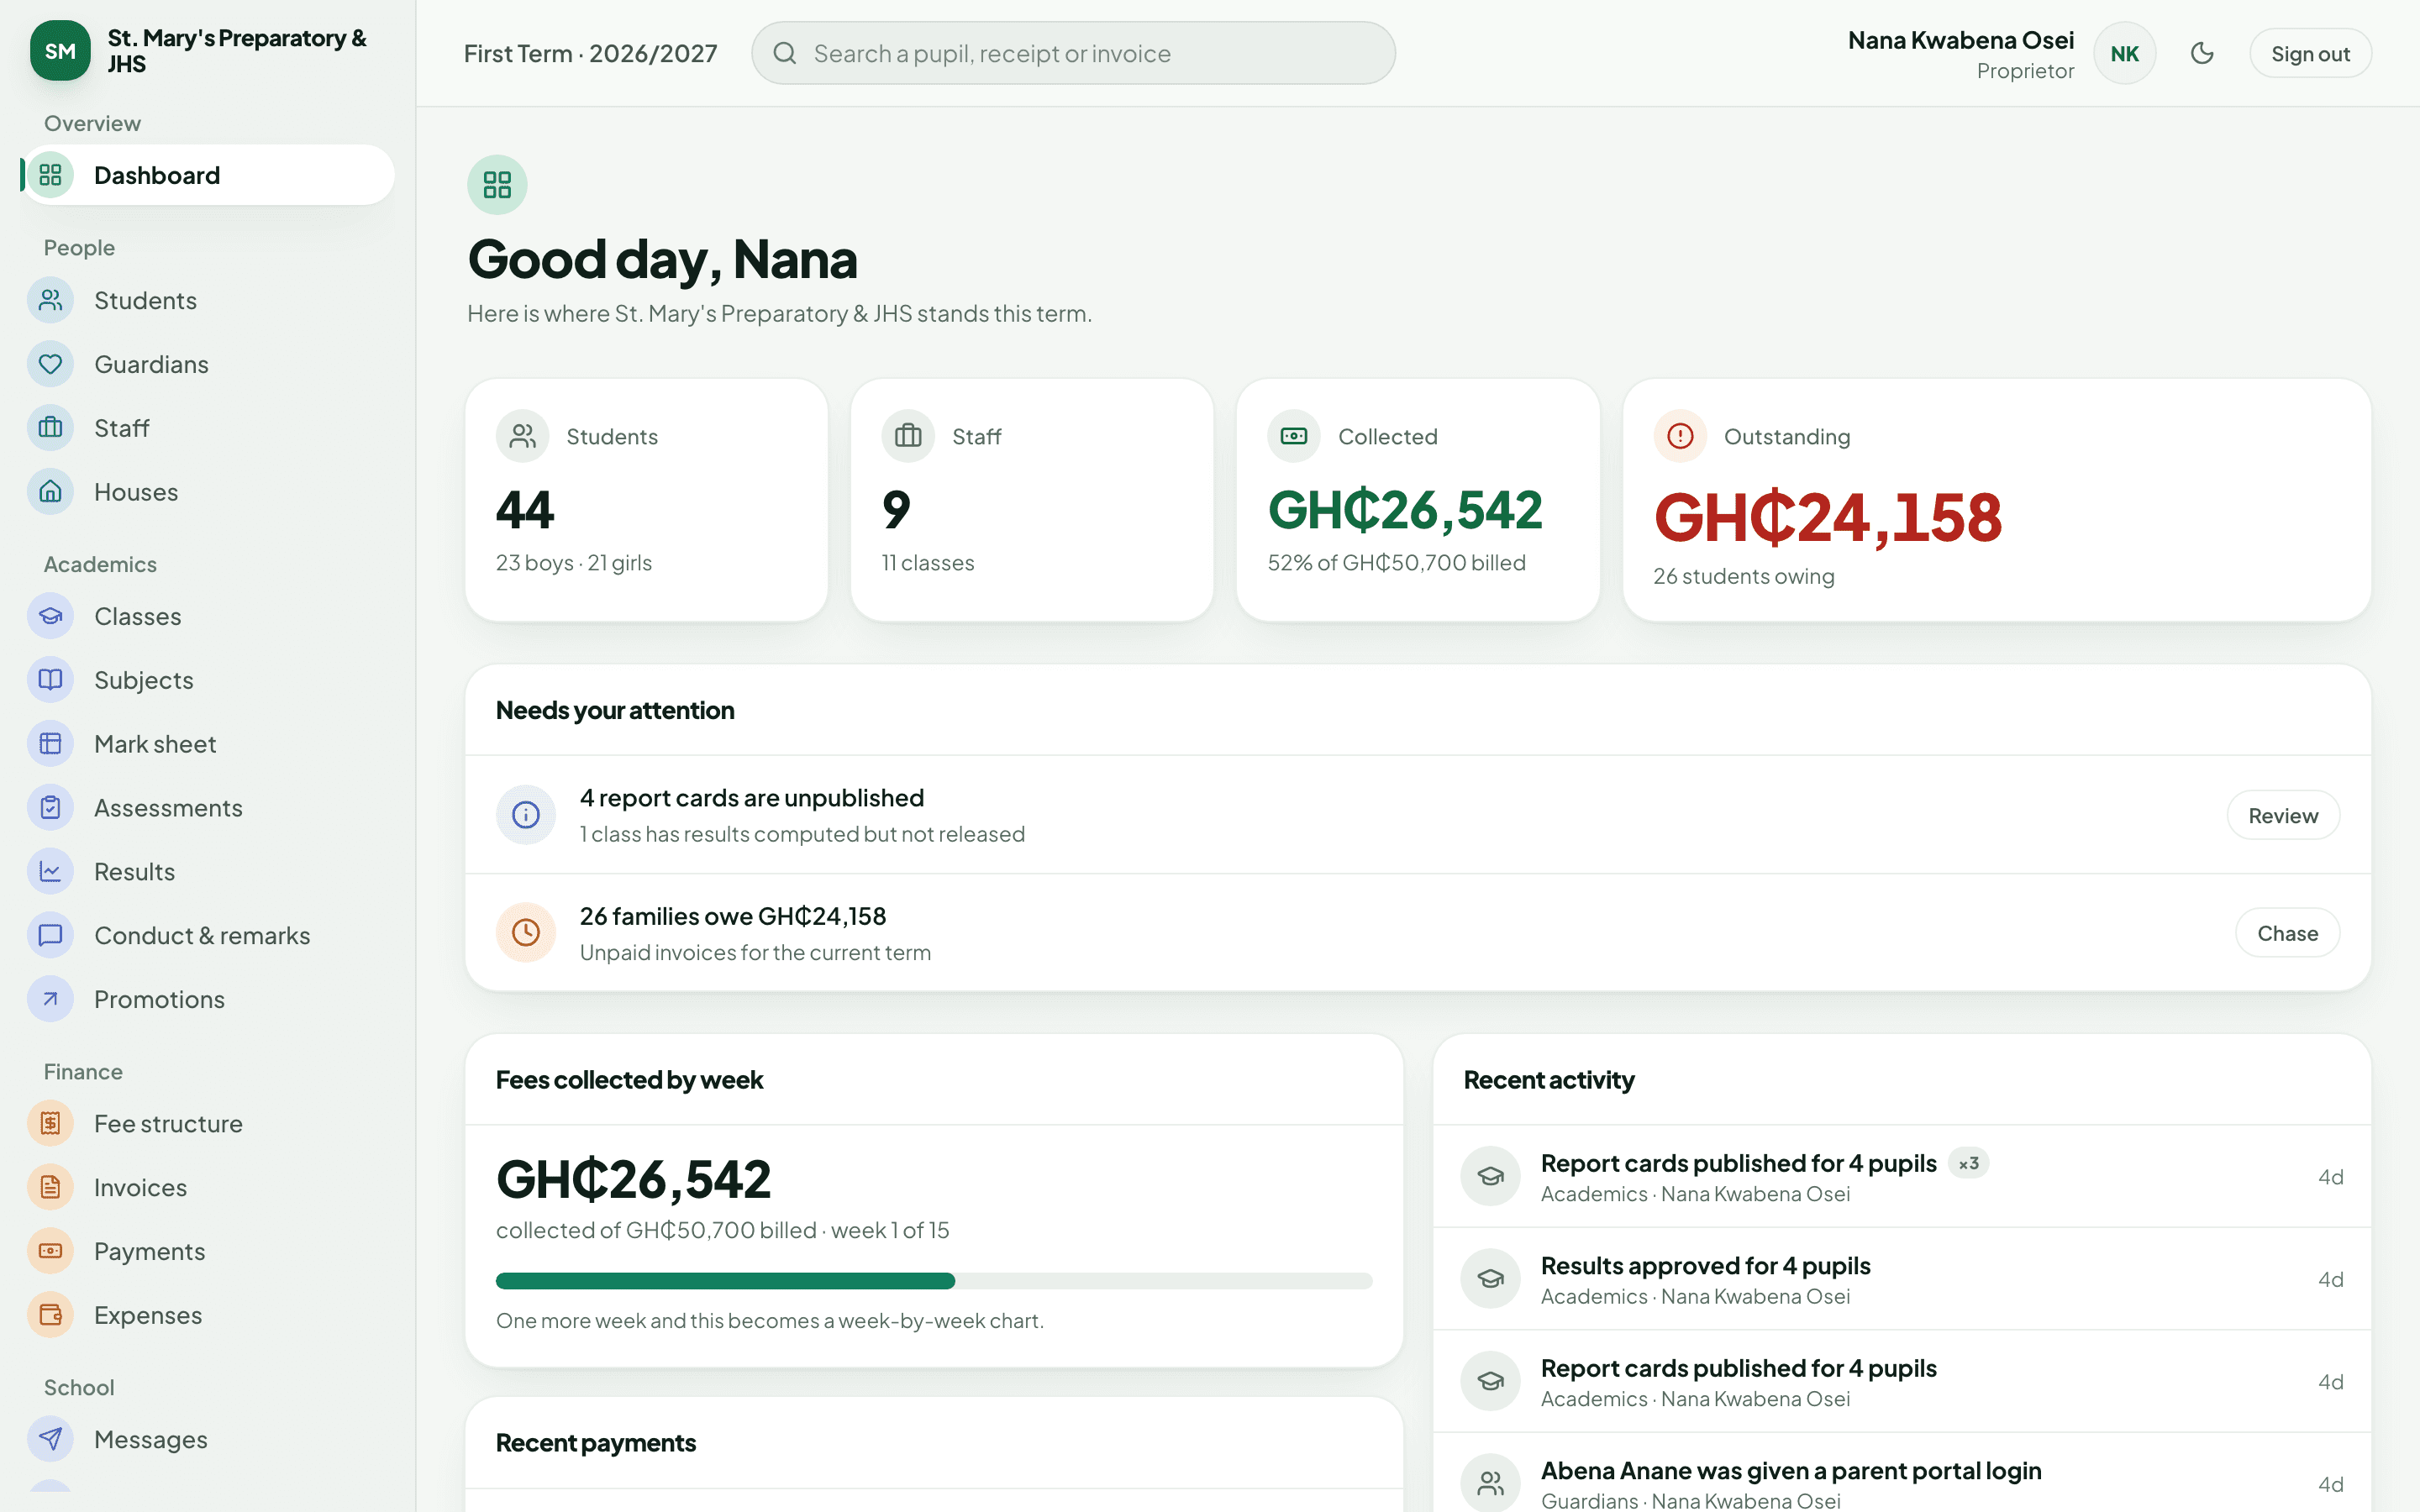This screenshot has height=1512, width=2420.
Task: Open the Expenses section
Action: click(x=208, y=1316)
